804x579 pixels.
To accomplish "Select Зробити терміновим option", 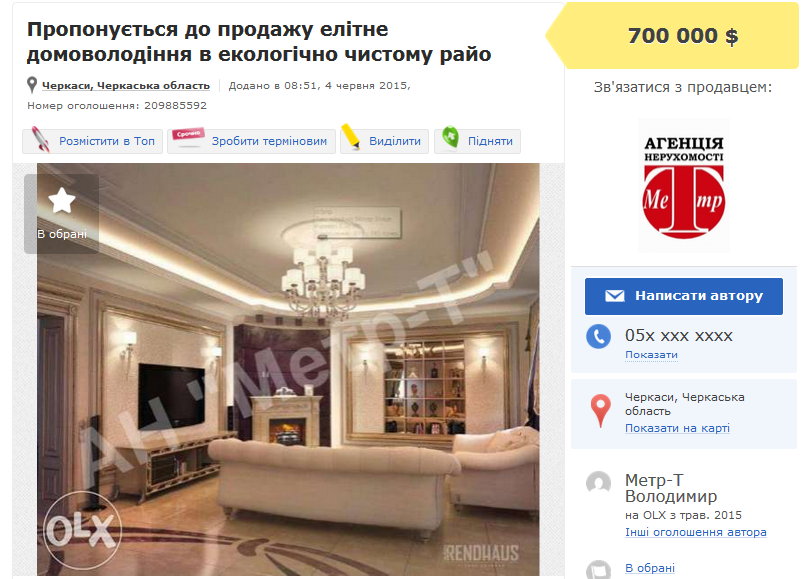I will click(x=251, y=141).
